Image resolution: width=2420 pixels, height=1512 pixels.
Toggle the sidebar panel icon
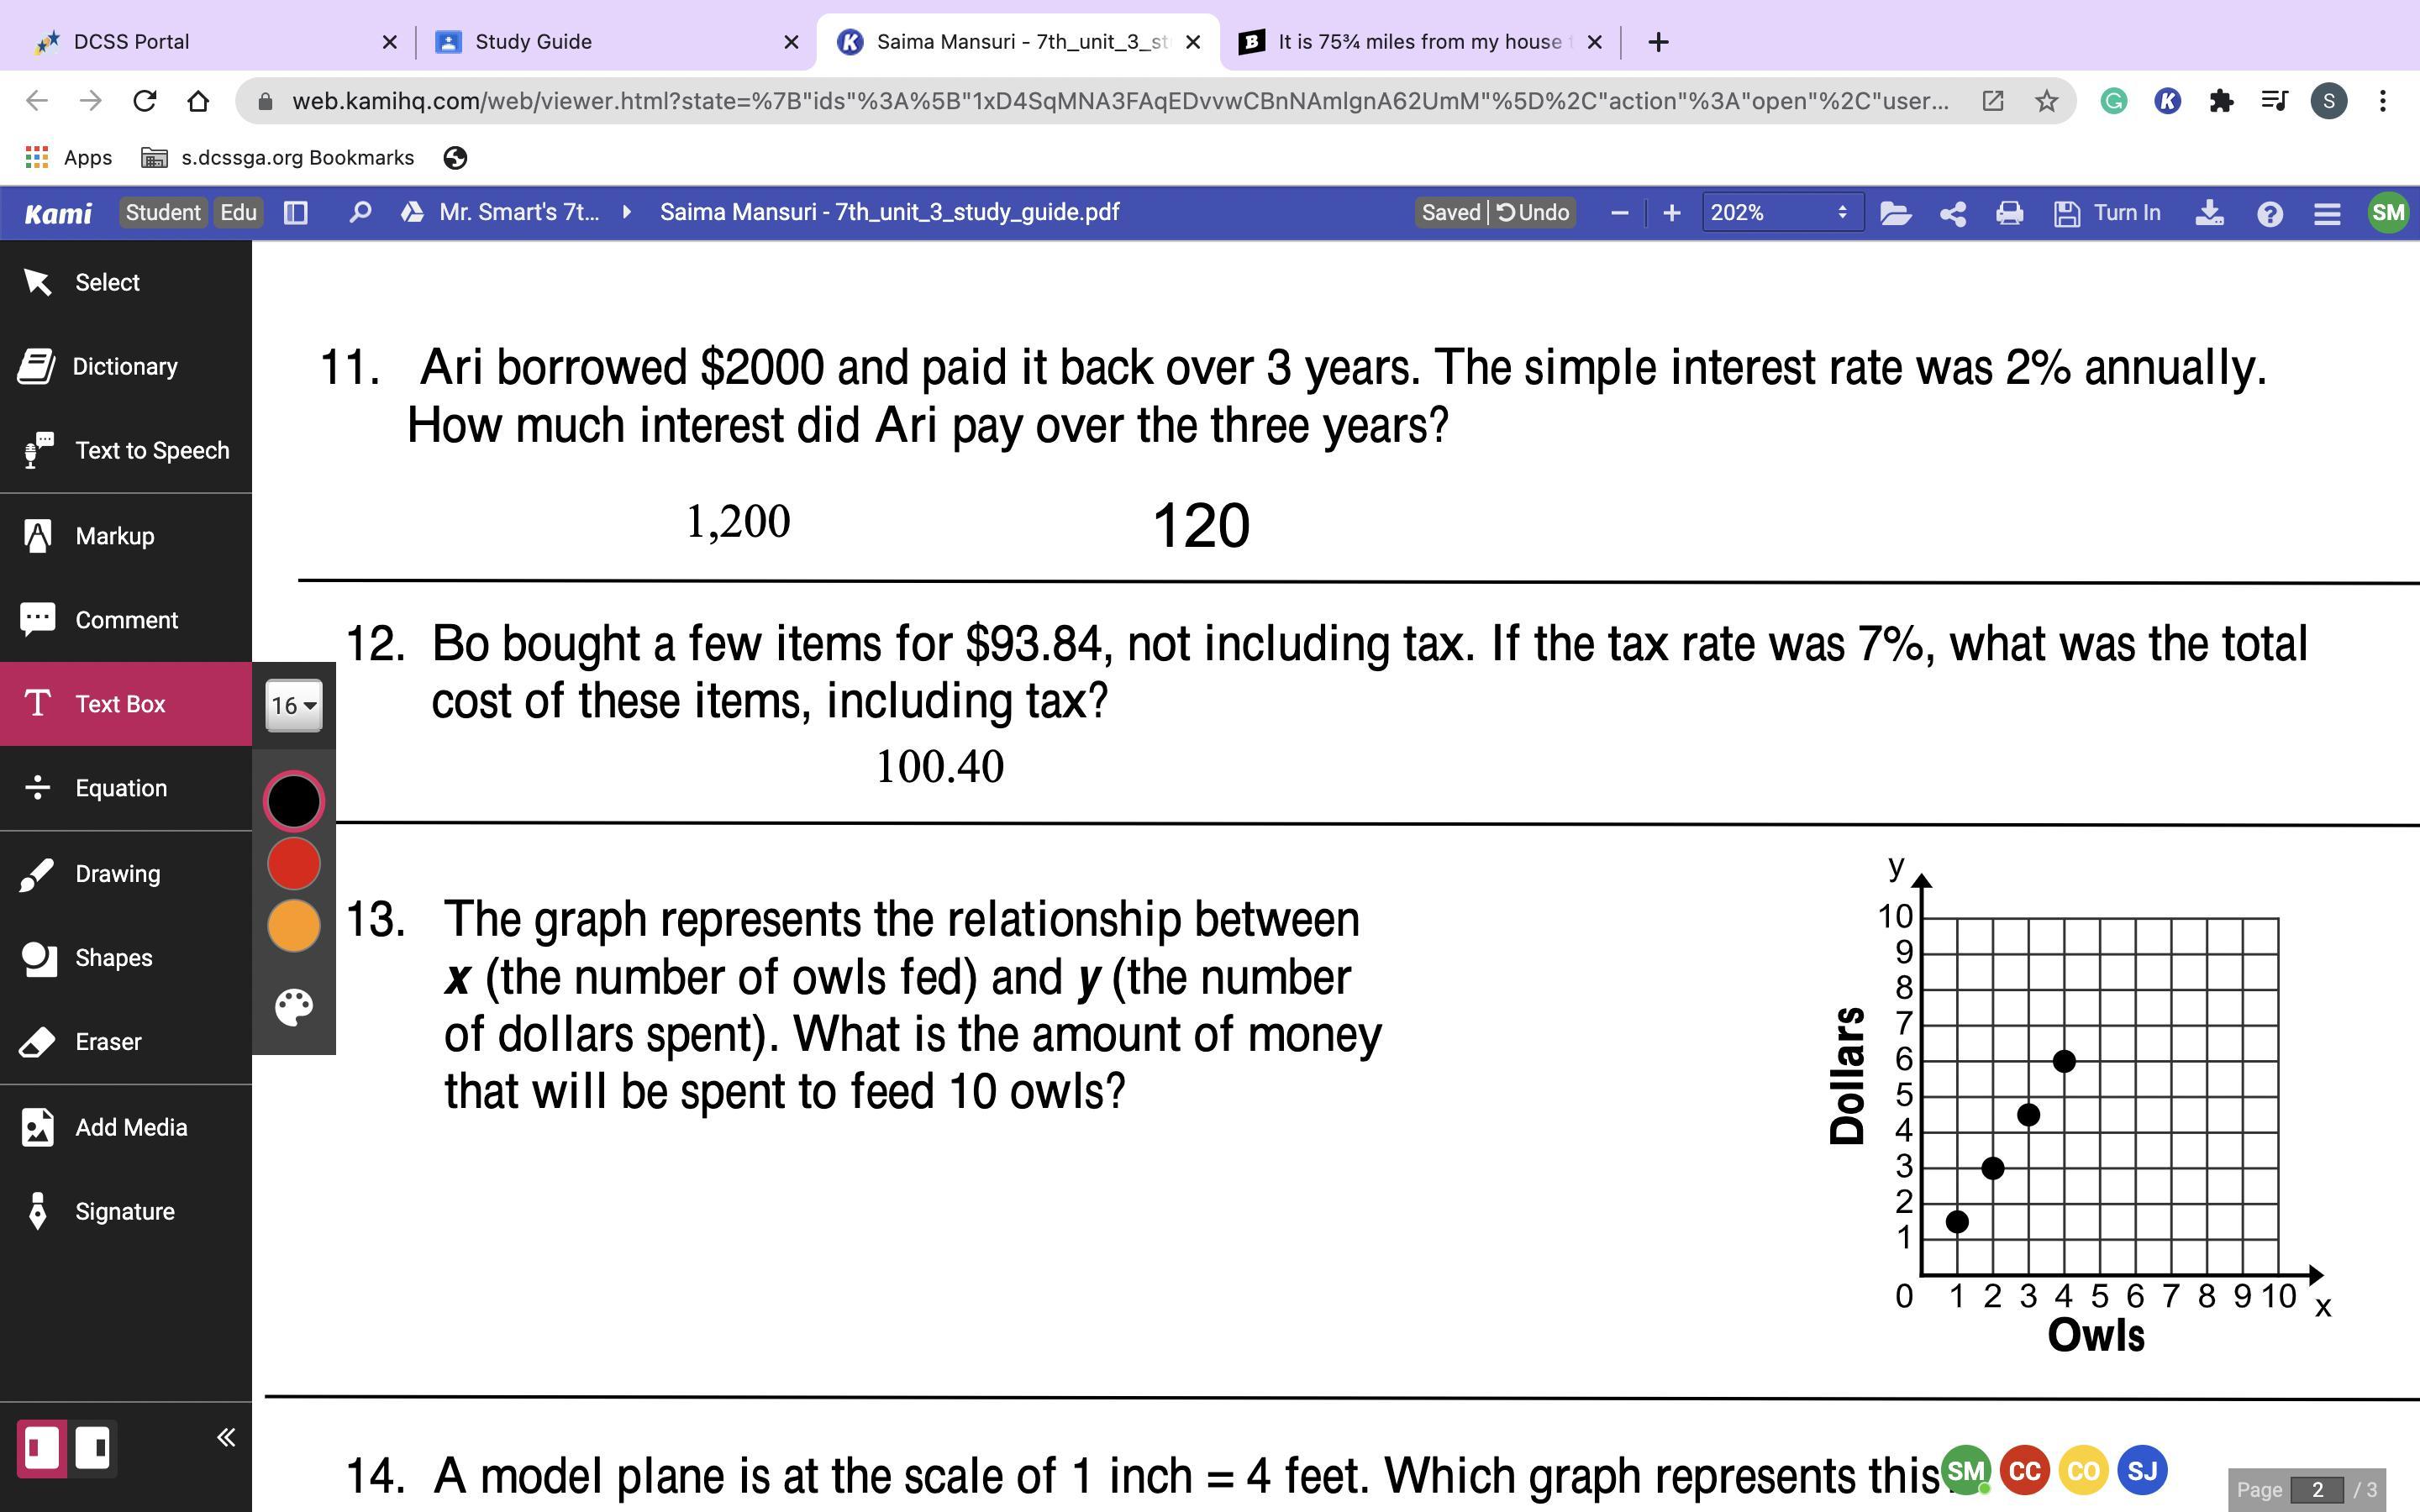[296, 213]
